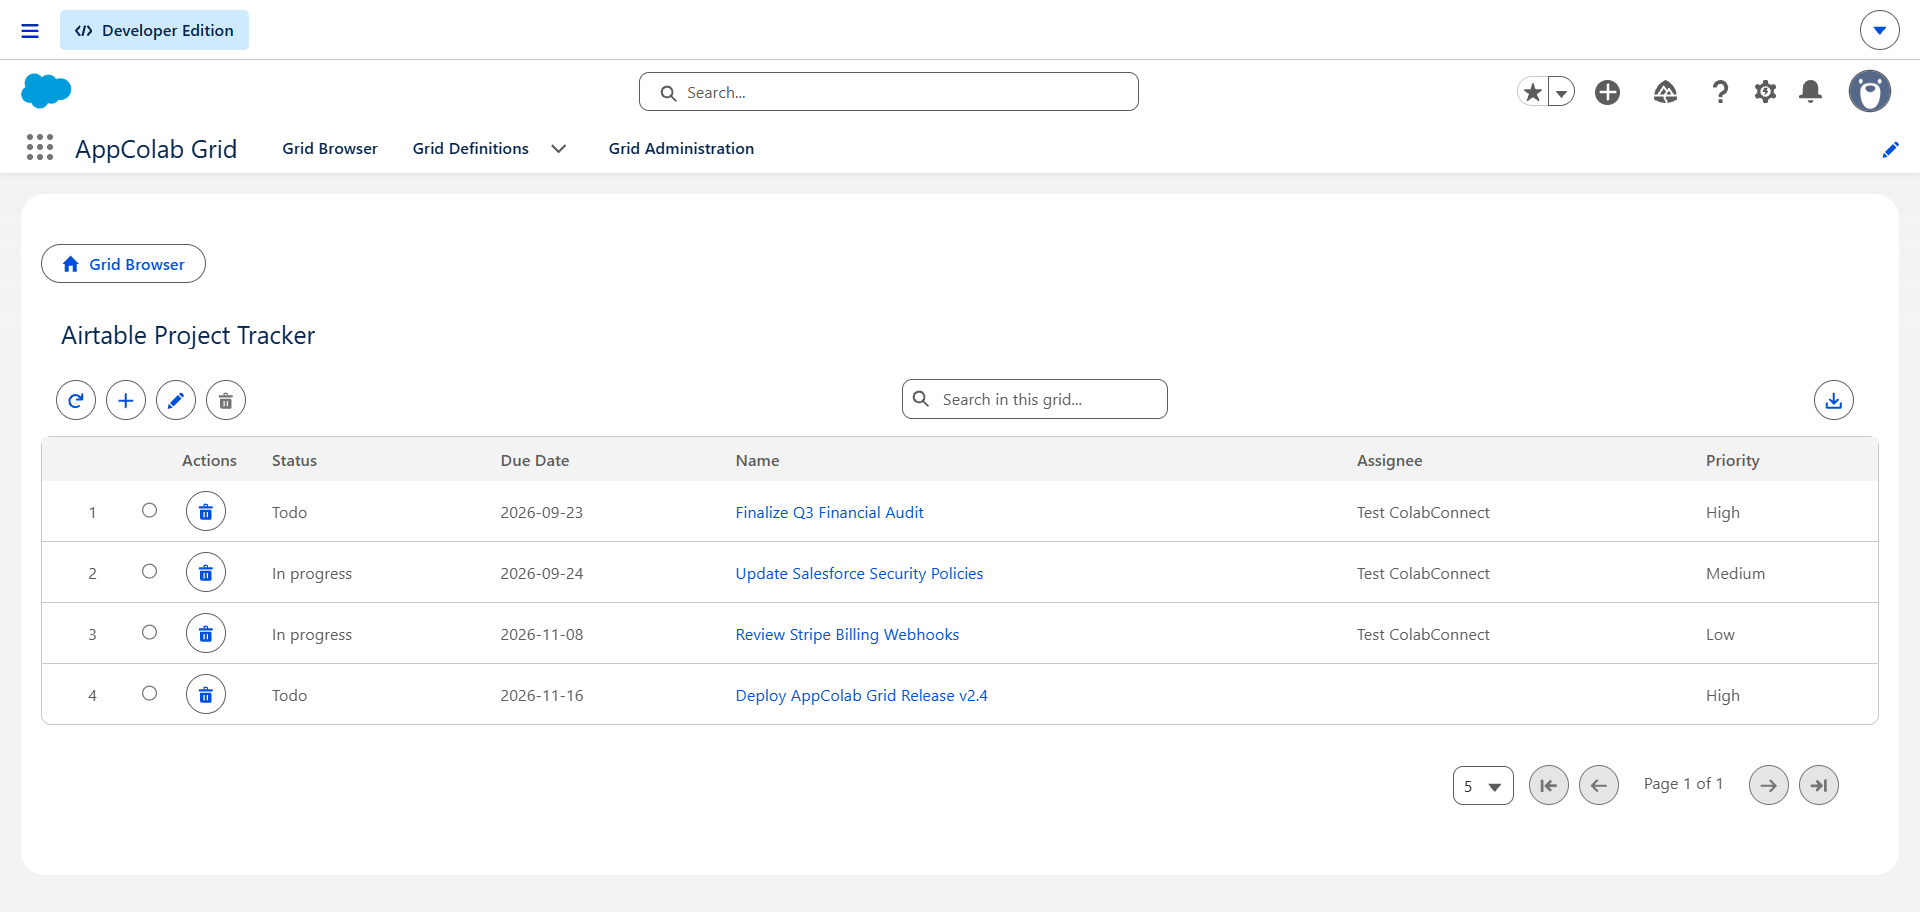
Task: Click the Actions column header
Action: [x=209, y=460]
